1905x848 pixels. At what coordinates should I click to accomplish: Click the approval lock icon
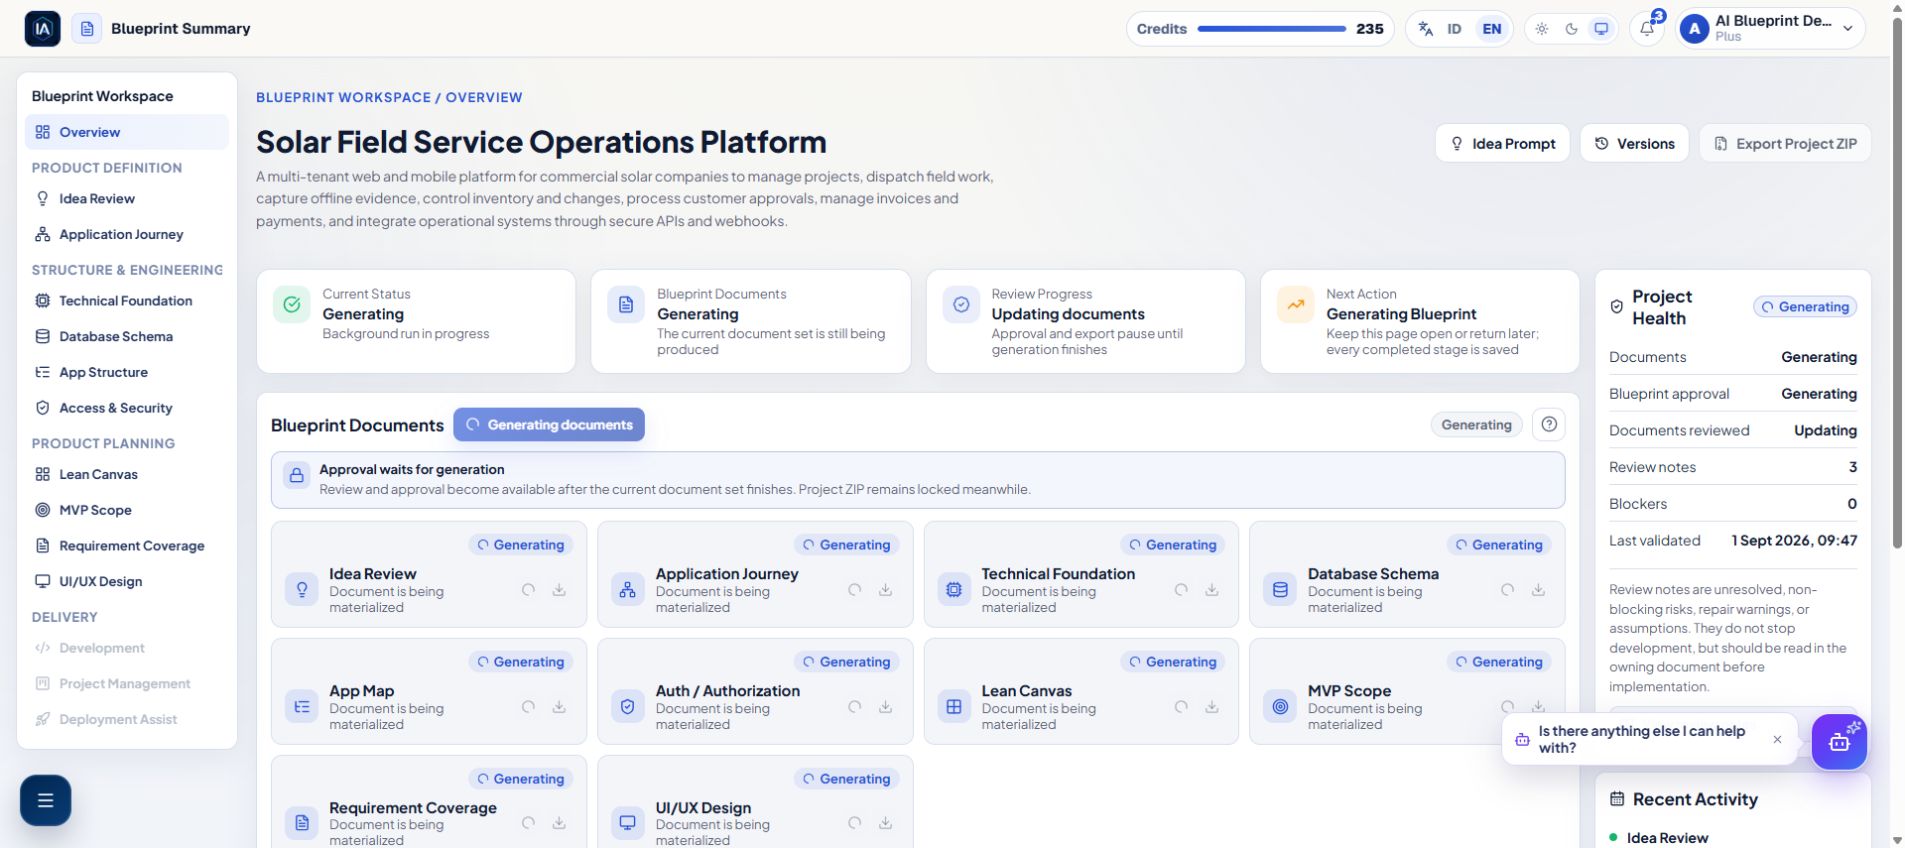tap(297, 476)
